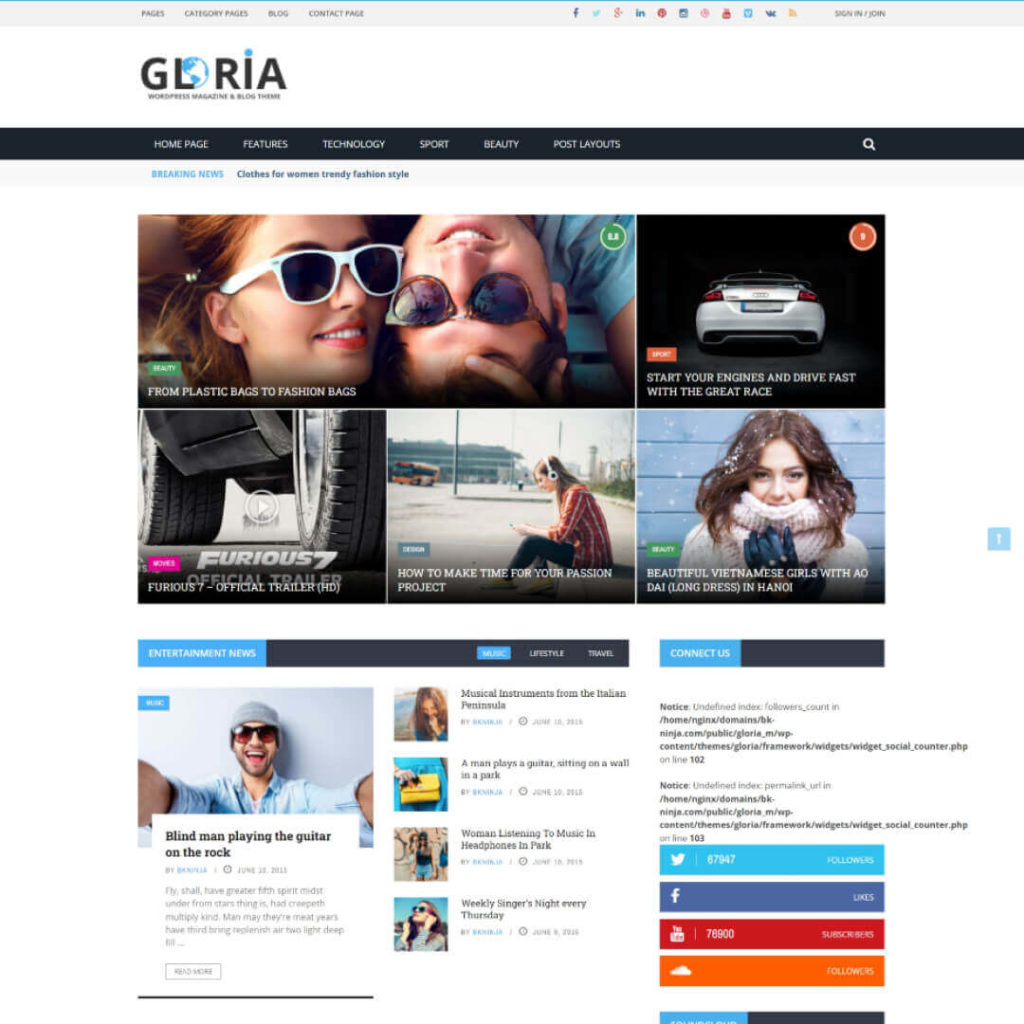
Task: Click the orange 9 score badge on car post
Action: point(862,236)
